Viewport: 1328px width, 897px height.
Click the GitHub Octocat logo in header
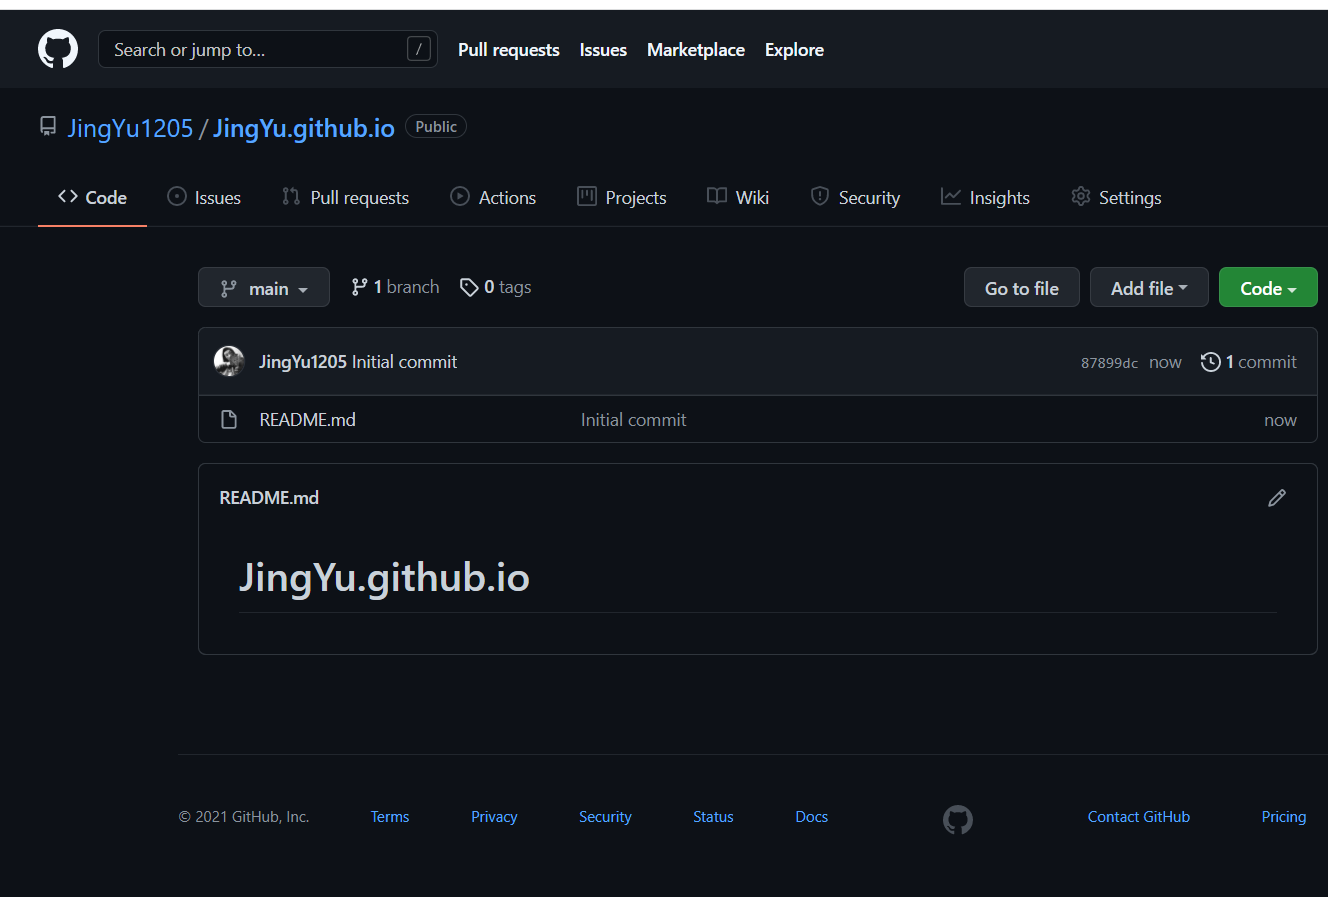tap(58, 49)
